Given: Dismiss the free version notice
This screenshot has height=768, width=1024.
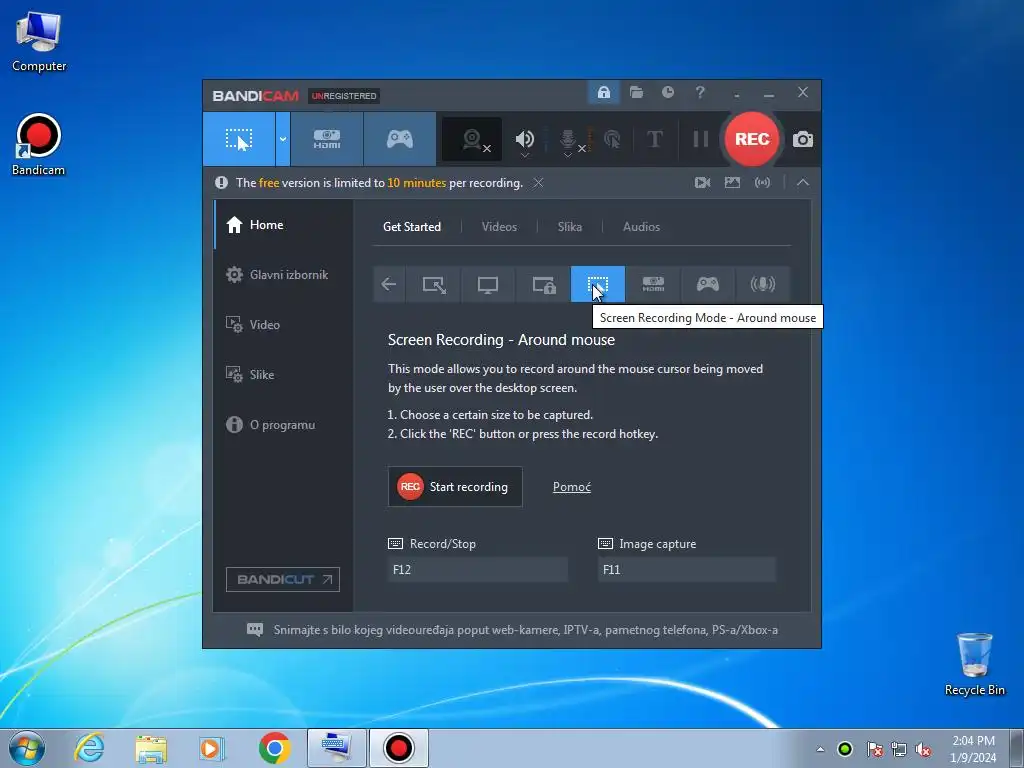Looking at the screenshot, I should click(x=538, y=183).
